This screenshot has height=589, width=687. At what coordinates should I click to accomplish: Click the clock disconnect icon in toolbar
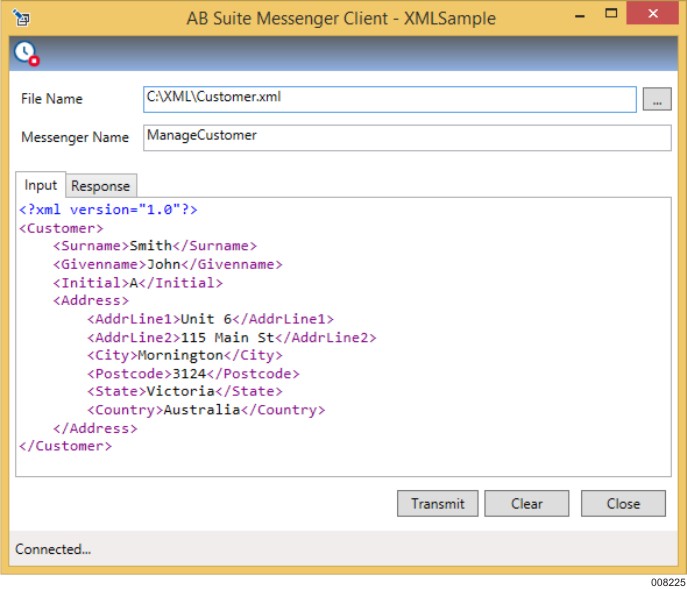(27, 54)
